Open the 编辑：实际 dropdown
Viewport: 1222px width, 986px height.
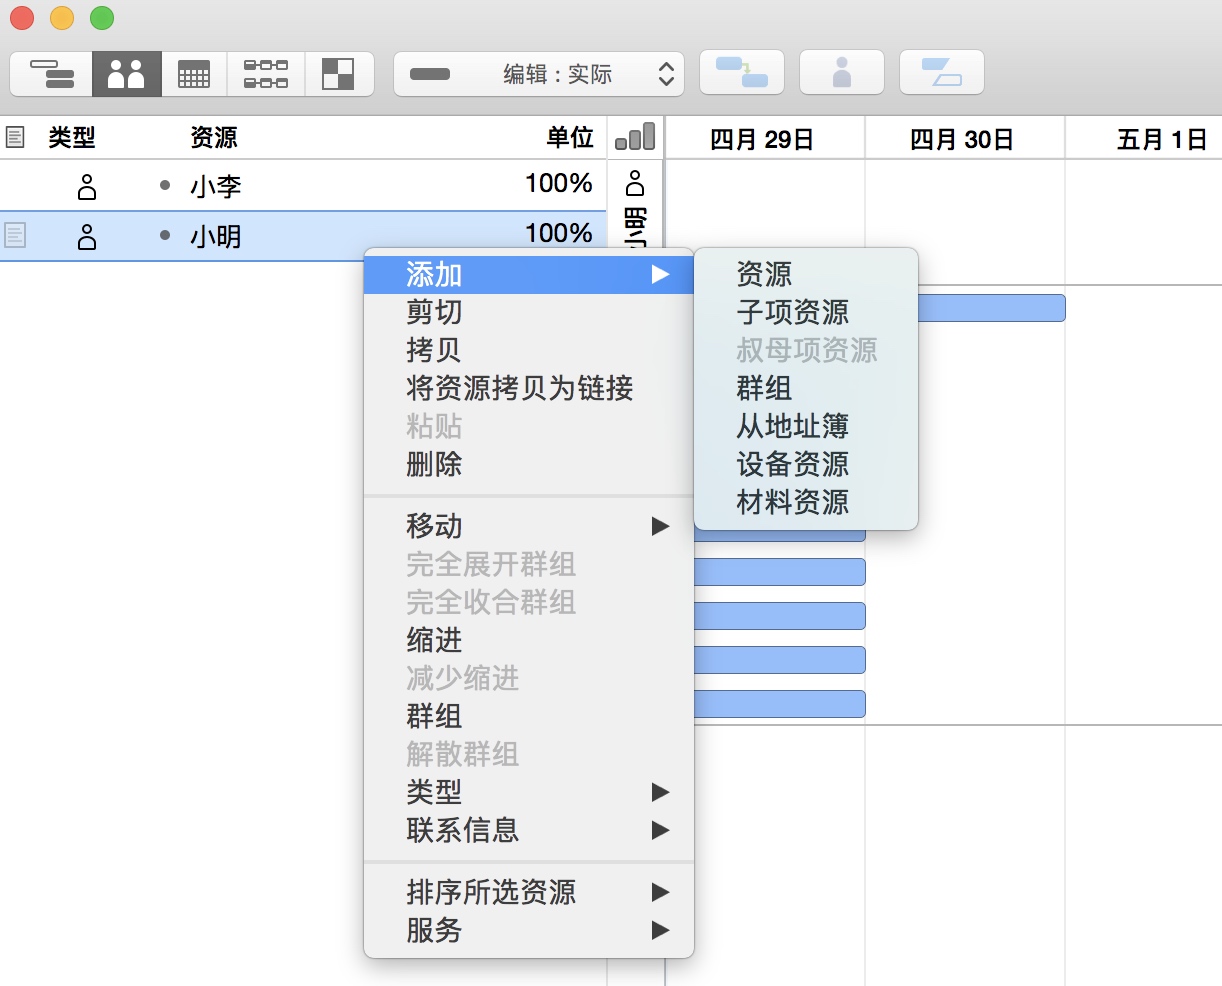pos(539,74)
